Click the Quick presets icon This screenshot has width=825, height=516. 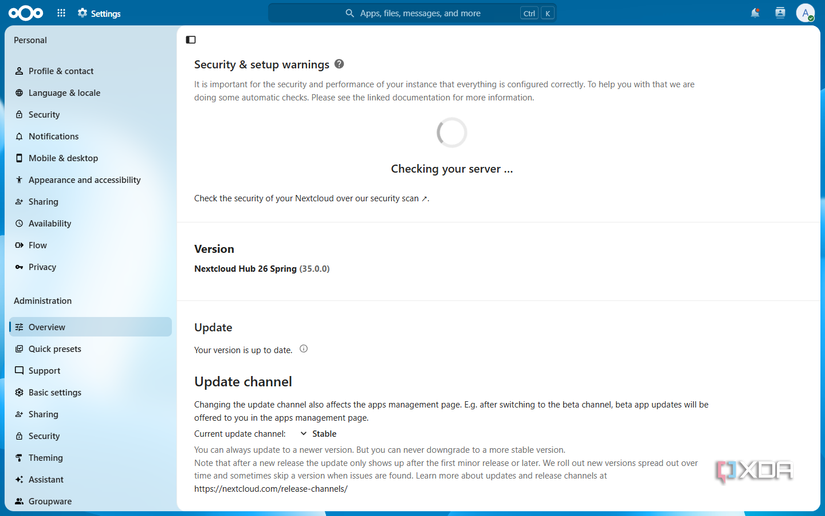coord(19,349)
